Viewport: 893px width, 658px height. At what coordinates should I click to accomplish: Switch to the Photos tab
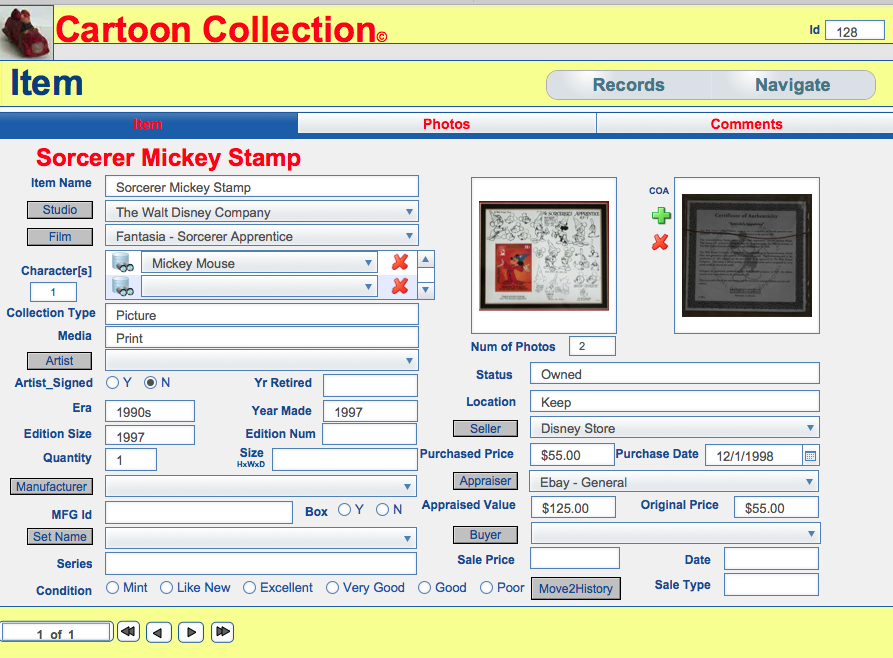446,124
